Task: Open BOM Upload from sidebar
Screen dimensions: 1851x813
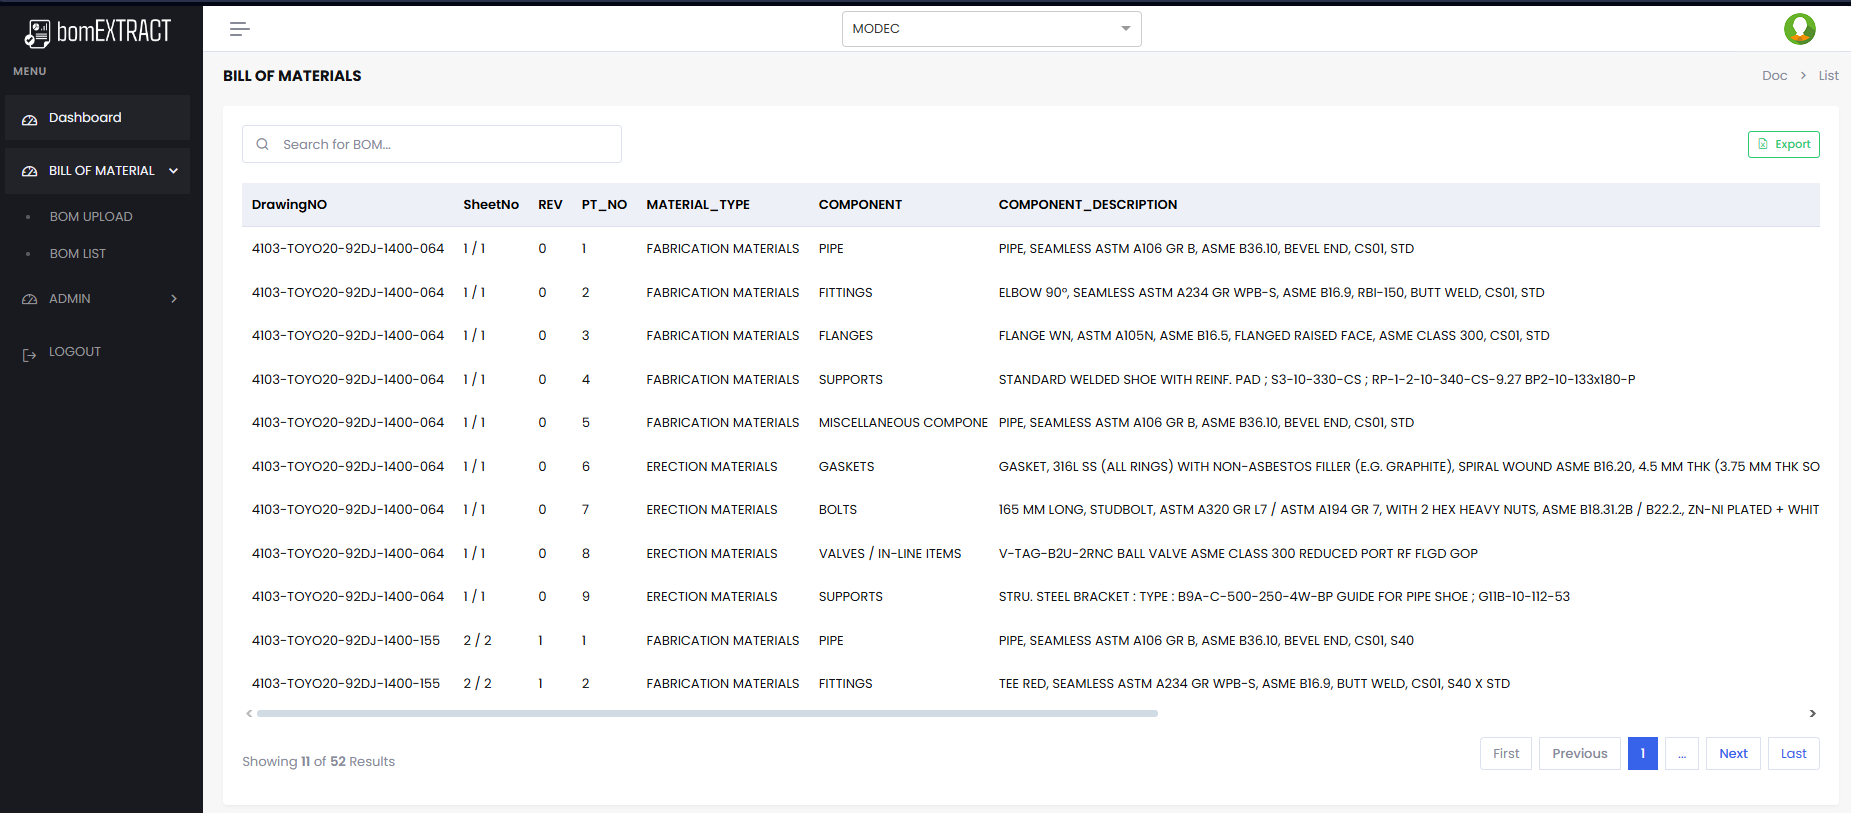Action: (x=91, y=217)
